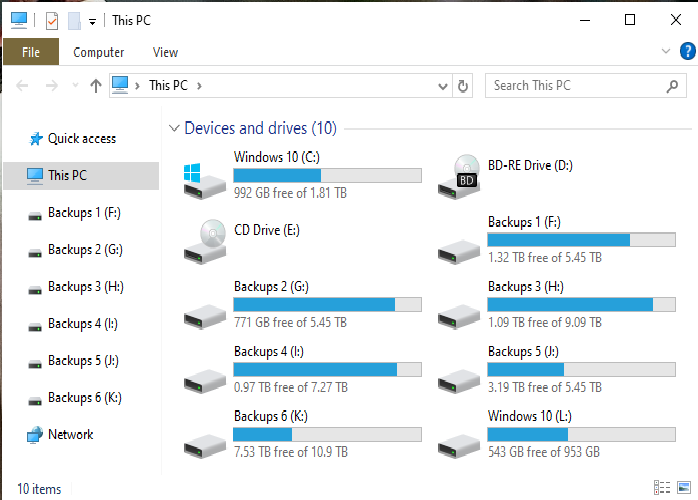This screenshot has width=698, height=500.
Task: Click the New folder quick access icon
Action: [74, 21]
